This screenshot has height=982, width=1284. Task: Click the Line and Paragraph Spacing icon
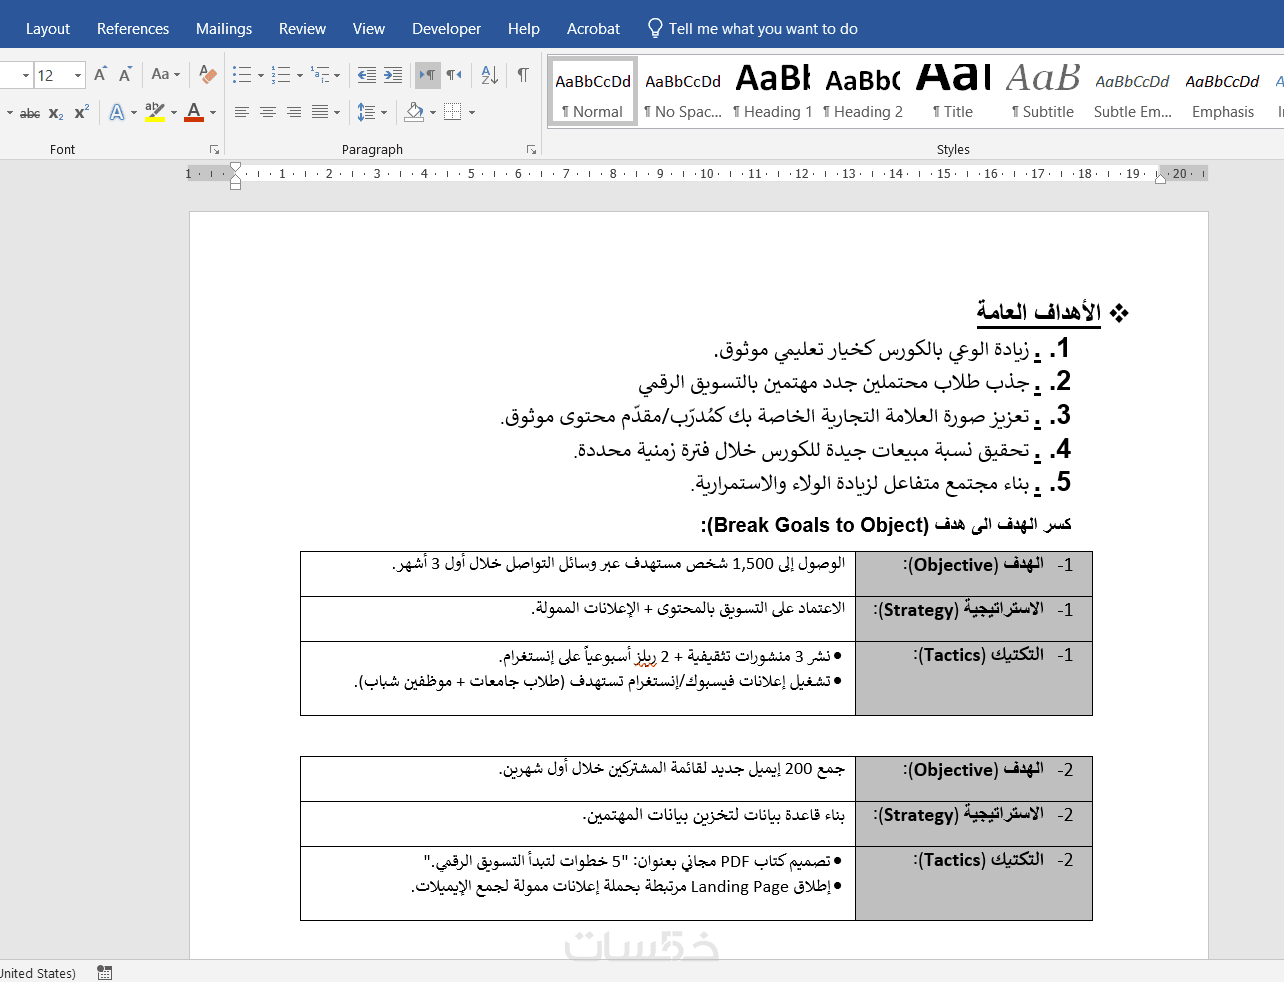[366, 112]
